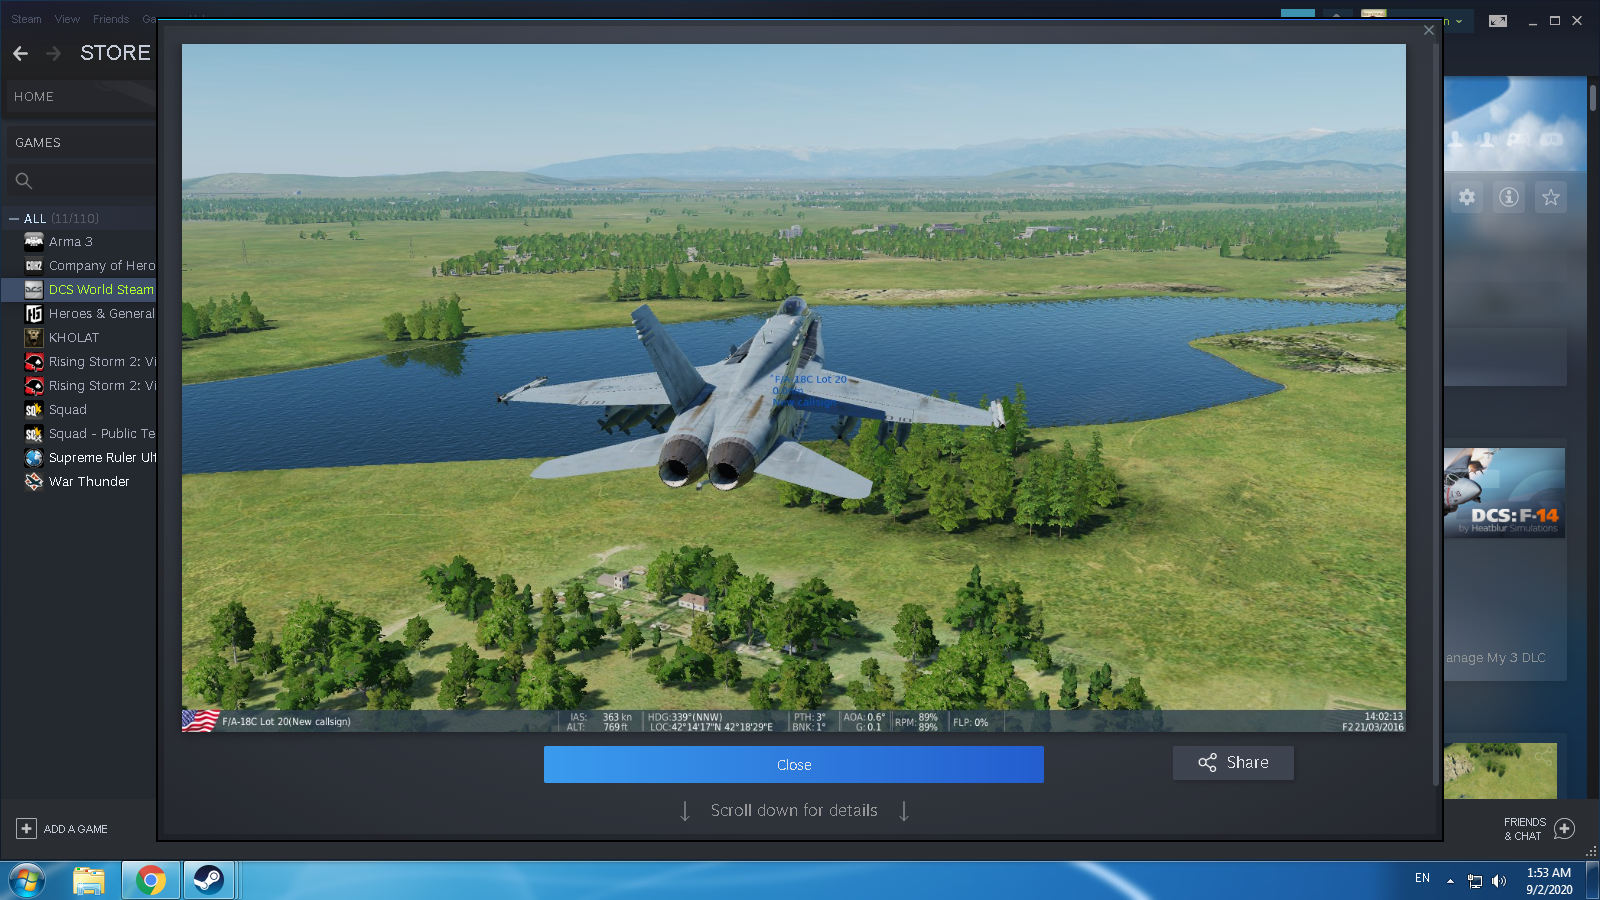Show hidden system tray icons arrow

(x=1450, y=881)
